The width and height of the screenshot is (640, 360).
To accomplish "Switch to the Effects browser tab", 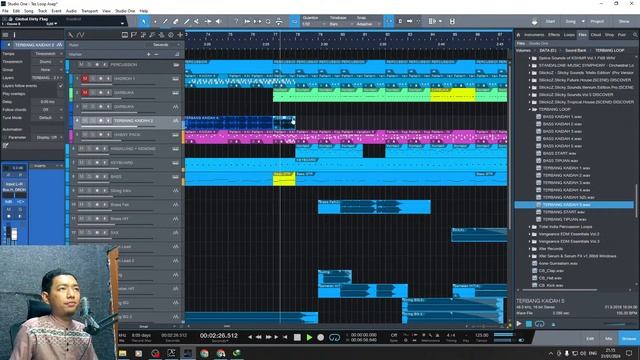I will (x=554, y=35).
